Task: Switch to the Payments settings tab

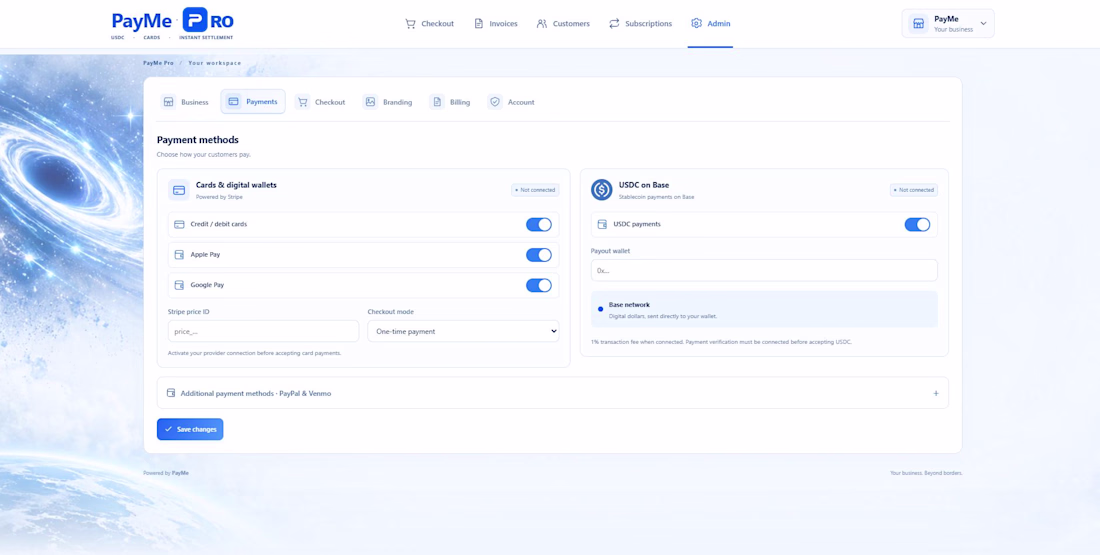Action: click(253, 102)
